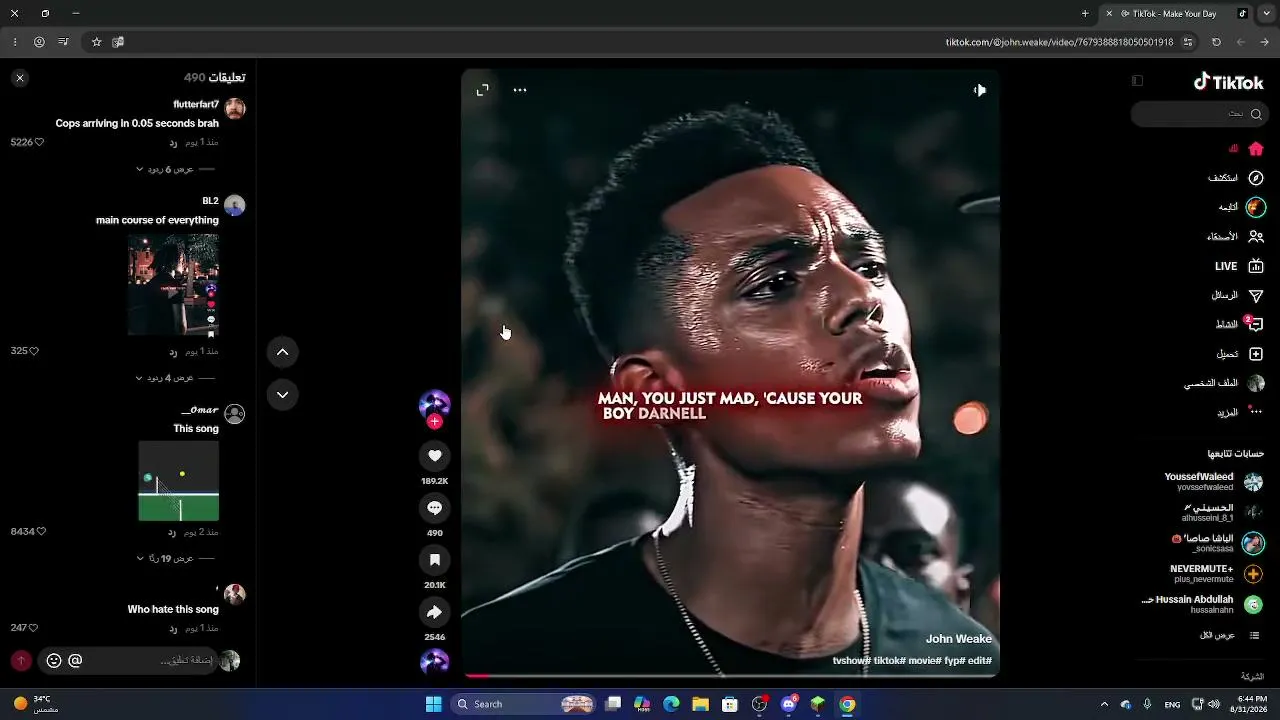Screen dimensions: 1280x720
Task: Like the 'Who hate this song' comment showing 247
Action: tap(34, 628)
